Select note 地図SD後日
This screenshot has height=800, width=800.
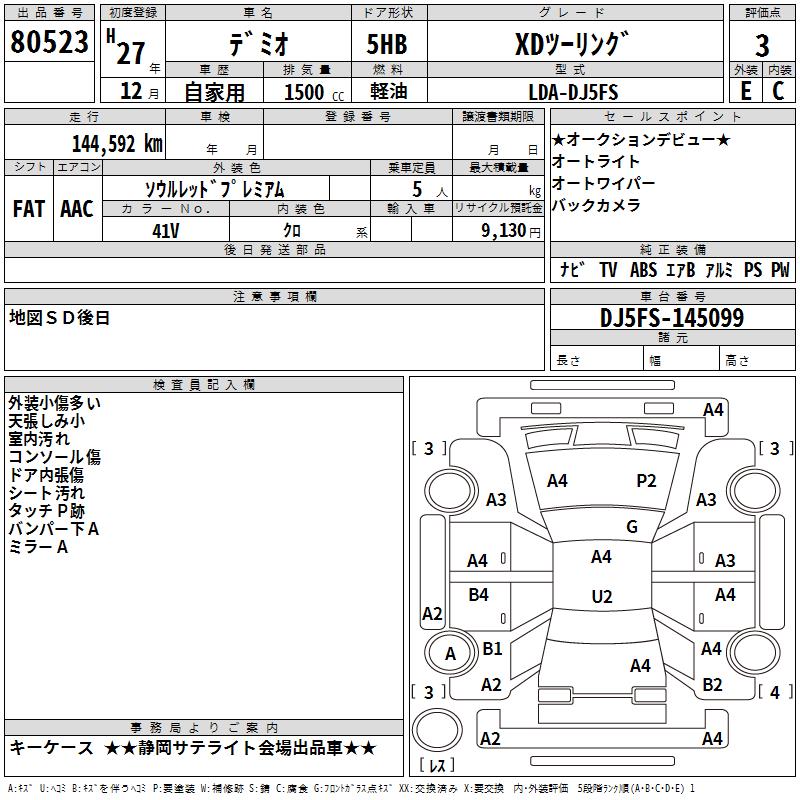[x=60, y=318]
